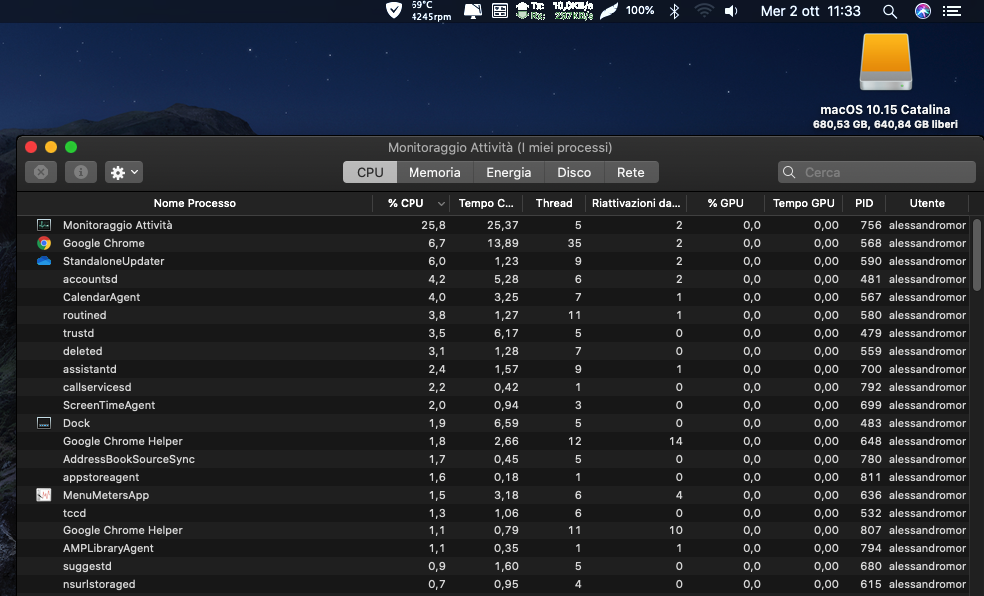Sort by Nome Processo column header
Image resolution: width=984 pixels, height=596 pixels.
click(x=195, y=203)
